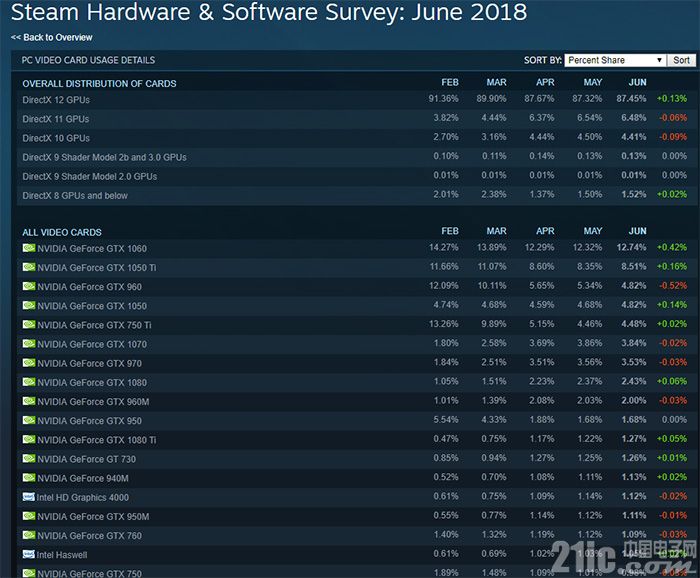Click the ALL VIDEO CARDS heading
Image resolution: width=700 pixels, height=578 pixels.
pyautogui.click(x=62, y=232)
